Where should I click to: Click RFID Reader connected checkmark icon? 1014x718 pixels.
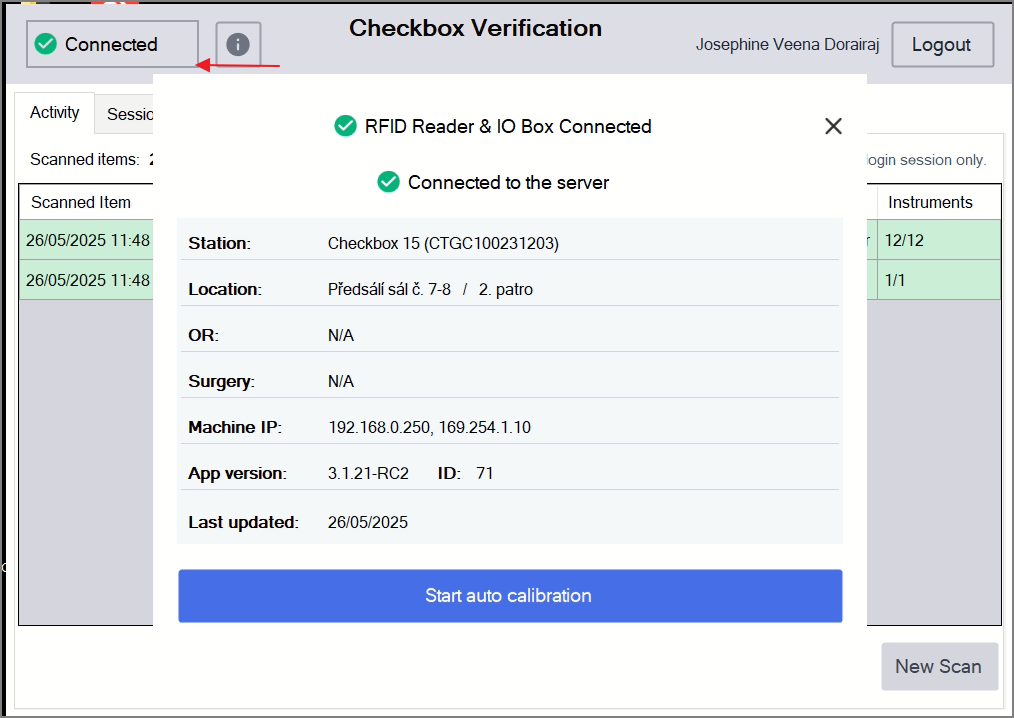click(345, 126)
